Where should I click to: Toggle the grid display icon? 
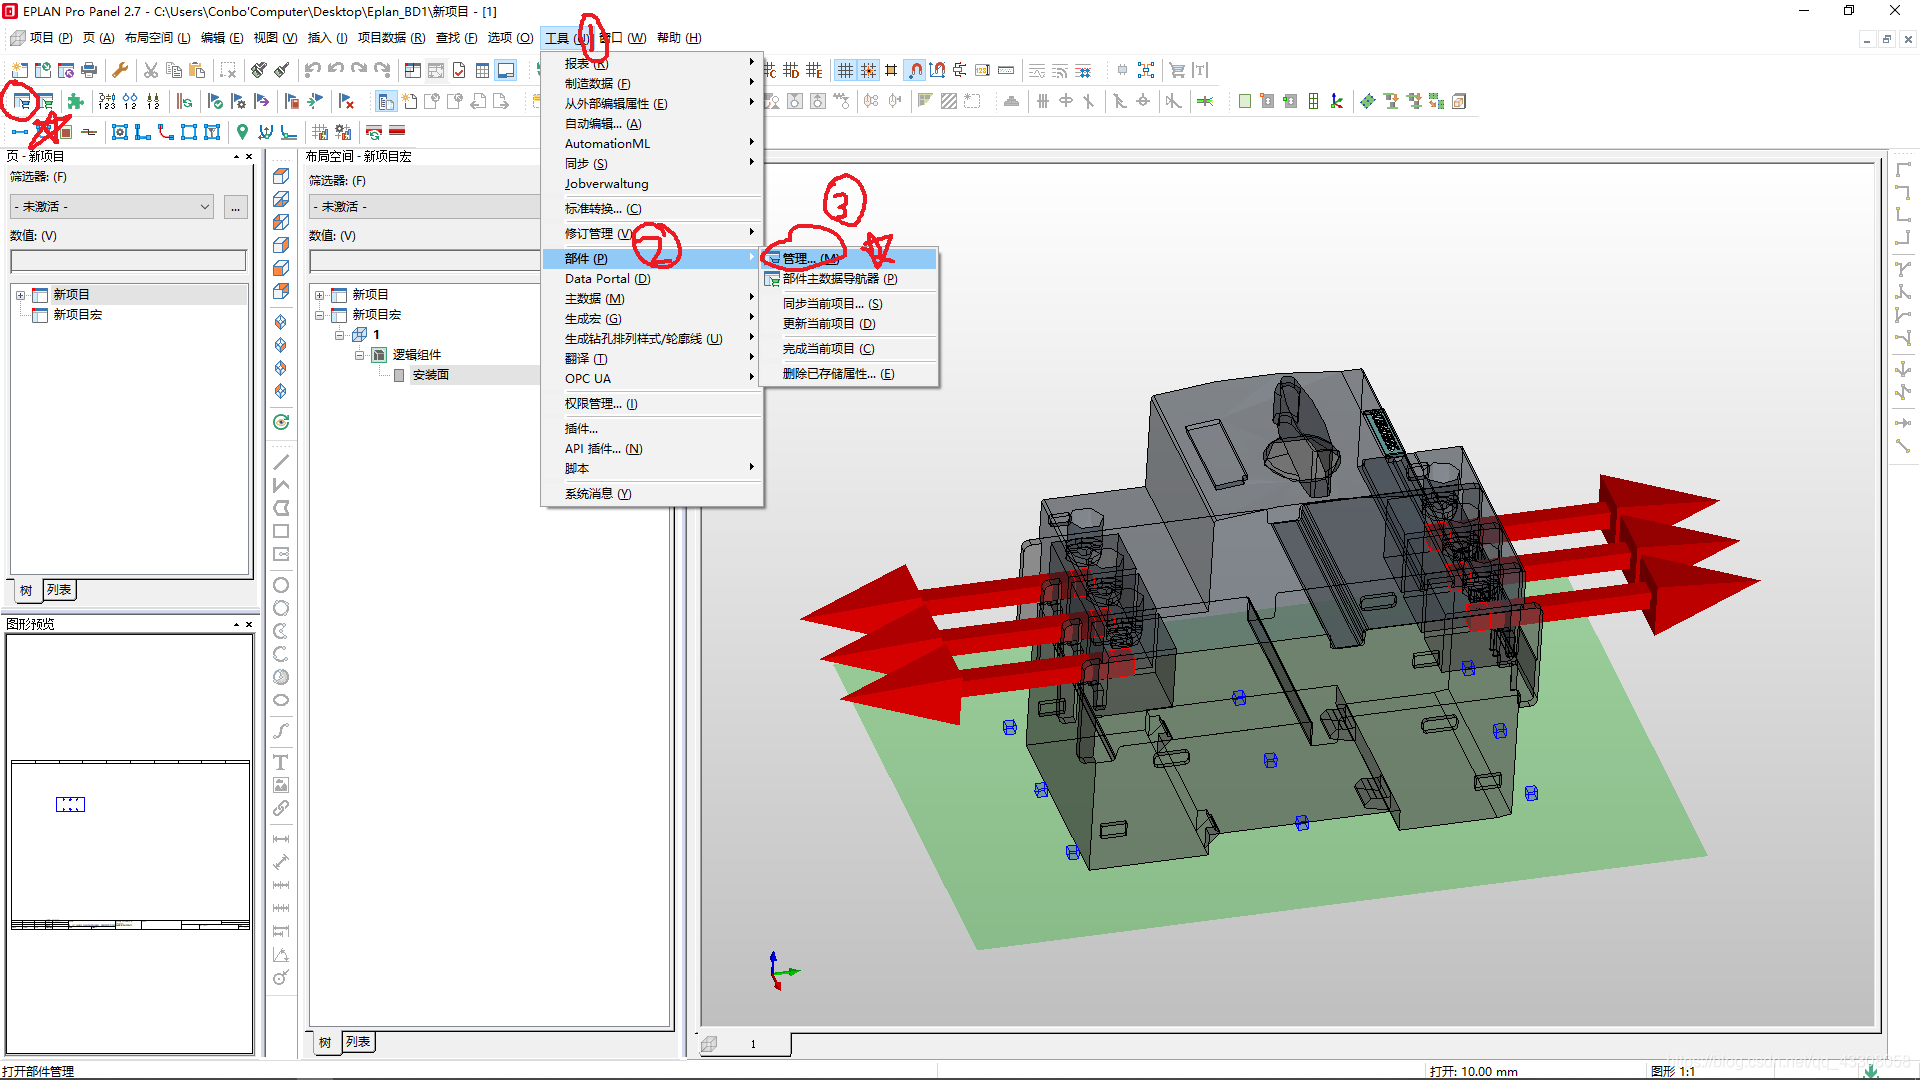pyautogui.click(x=845, y=70)
